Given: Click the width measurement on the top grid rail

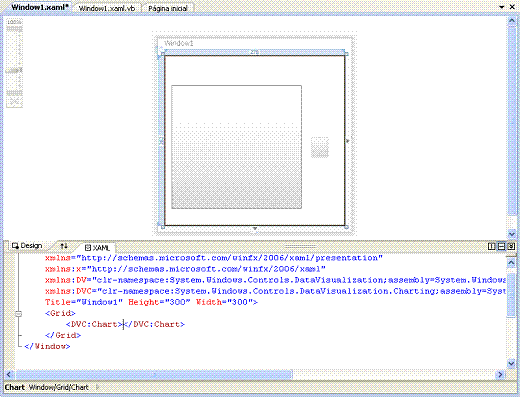Looking at the screenshot, I should click(x=254, y=52).
